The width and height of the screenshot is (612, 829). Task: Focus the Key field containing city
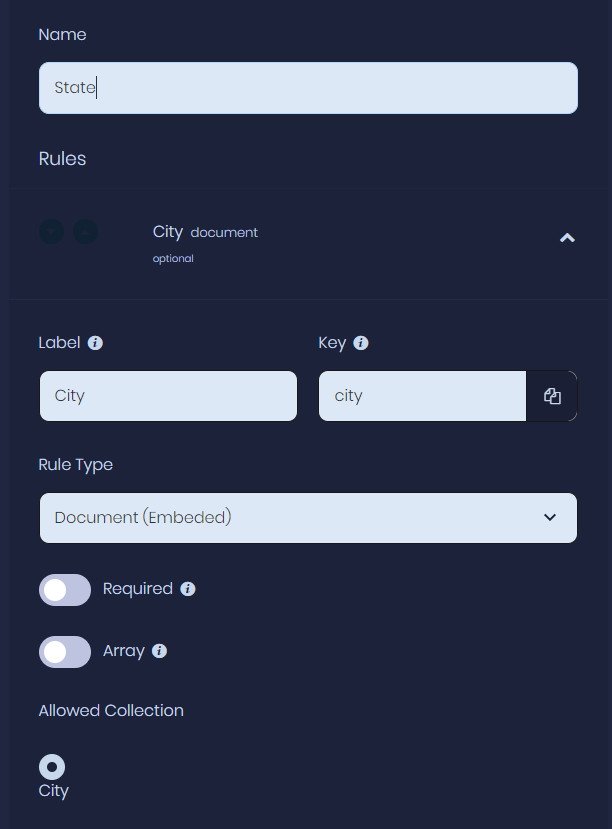click(x=422, y=396)
